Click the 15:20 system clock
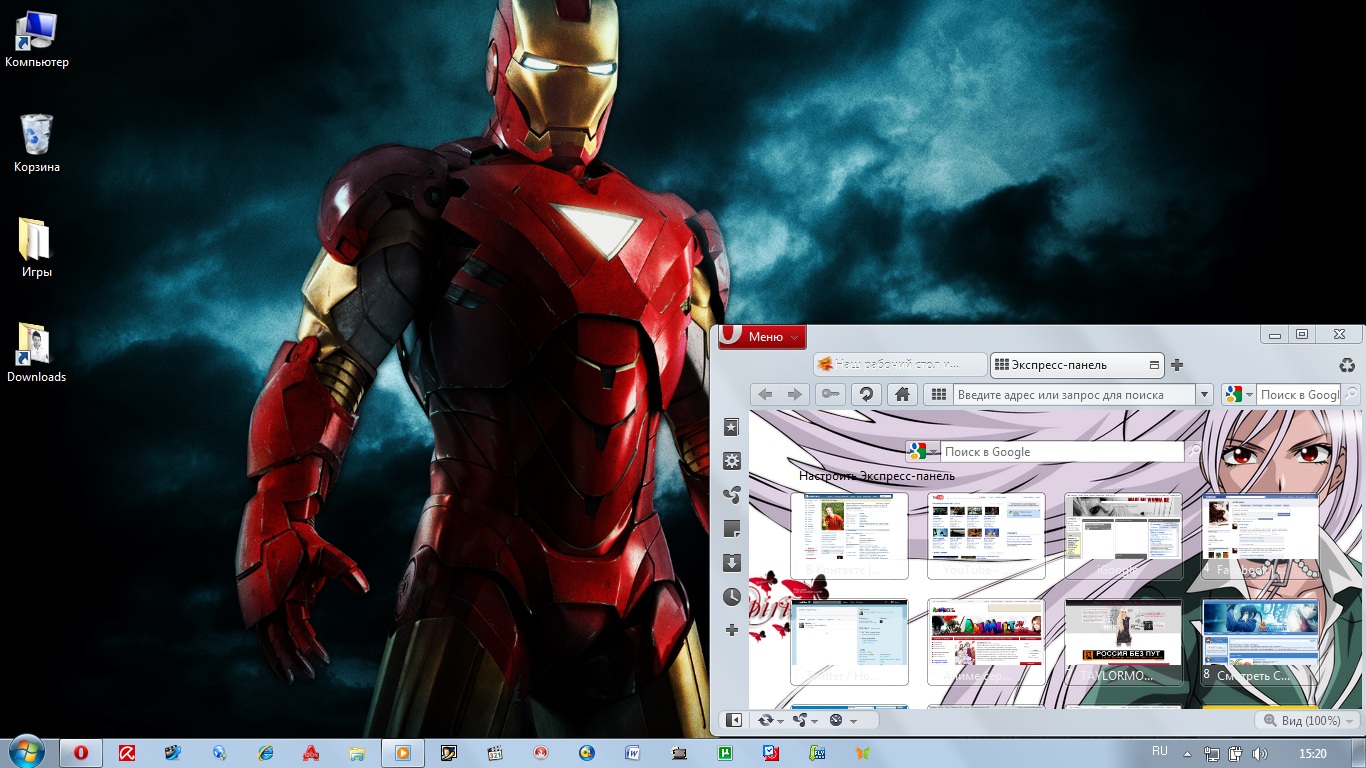 [1313, 753]
